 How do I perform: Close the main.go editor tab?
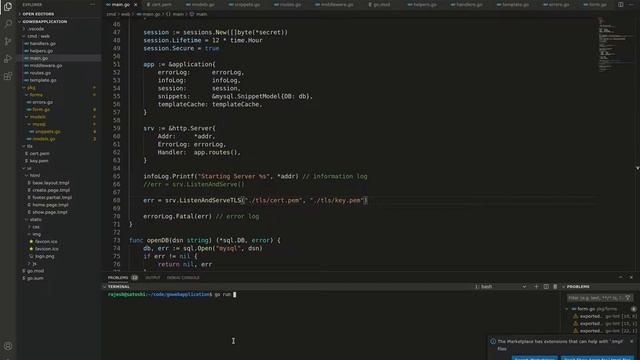coord(136,4)
